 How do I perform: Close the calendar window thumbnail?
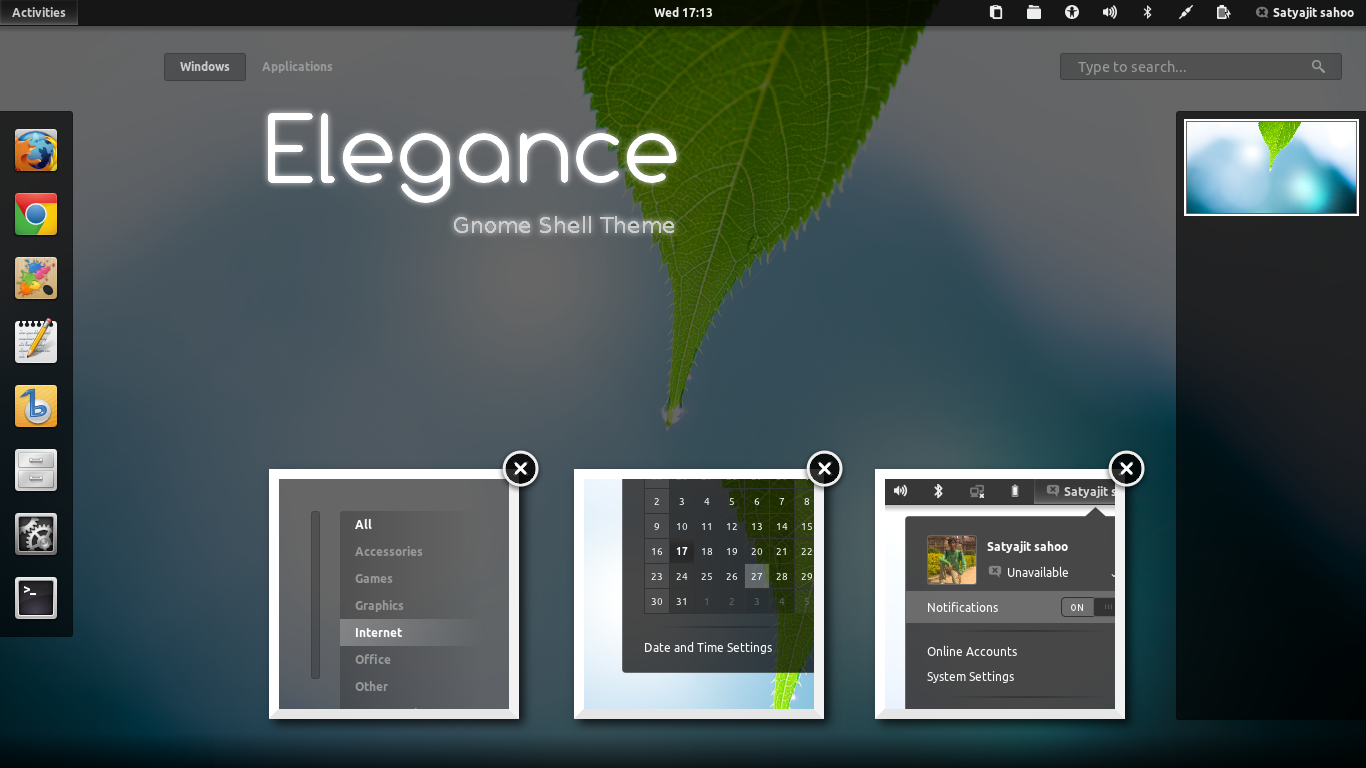coord(824,468)
